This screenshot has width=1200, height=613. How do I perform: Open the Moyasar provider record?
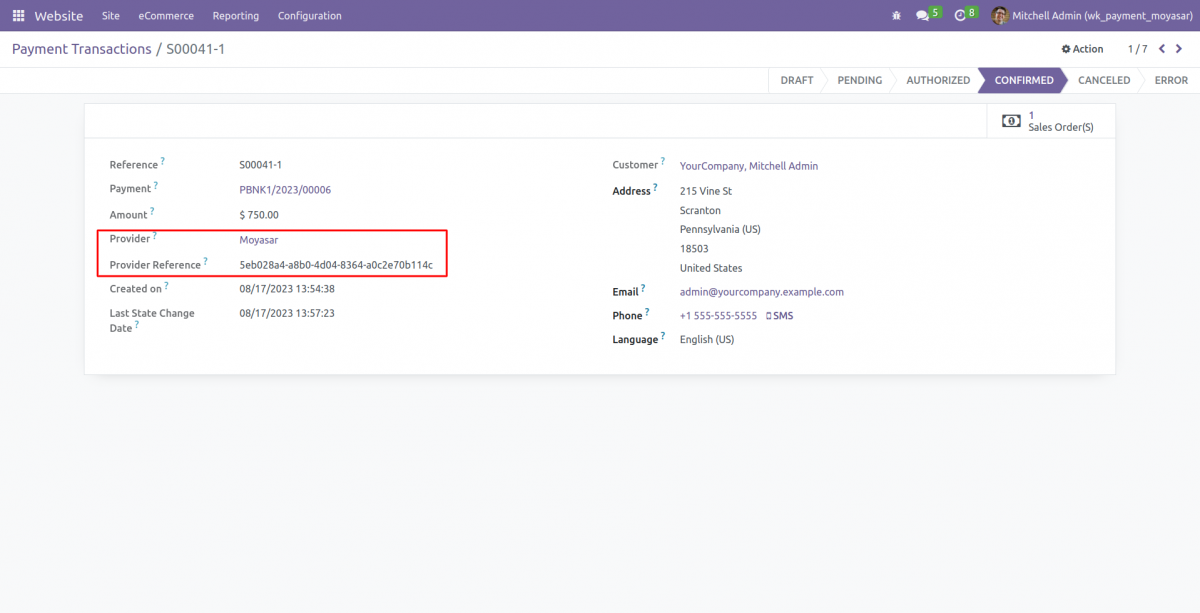259,239
